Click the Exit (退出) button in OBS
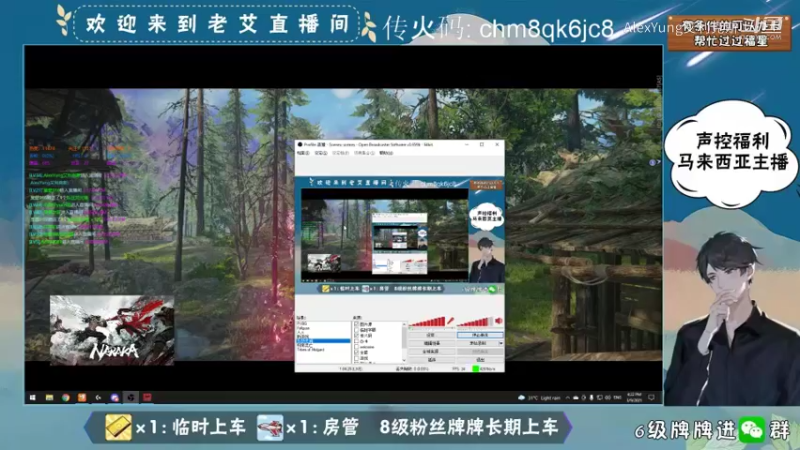 pyautogui.click(x=480, y=360)
